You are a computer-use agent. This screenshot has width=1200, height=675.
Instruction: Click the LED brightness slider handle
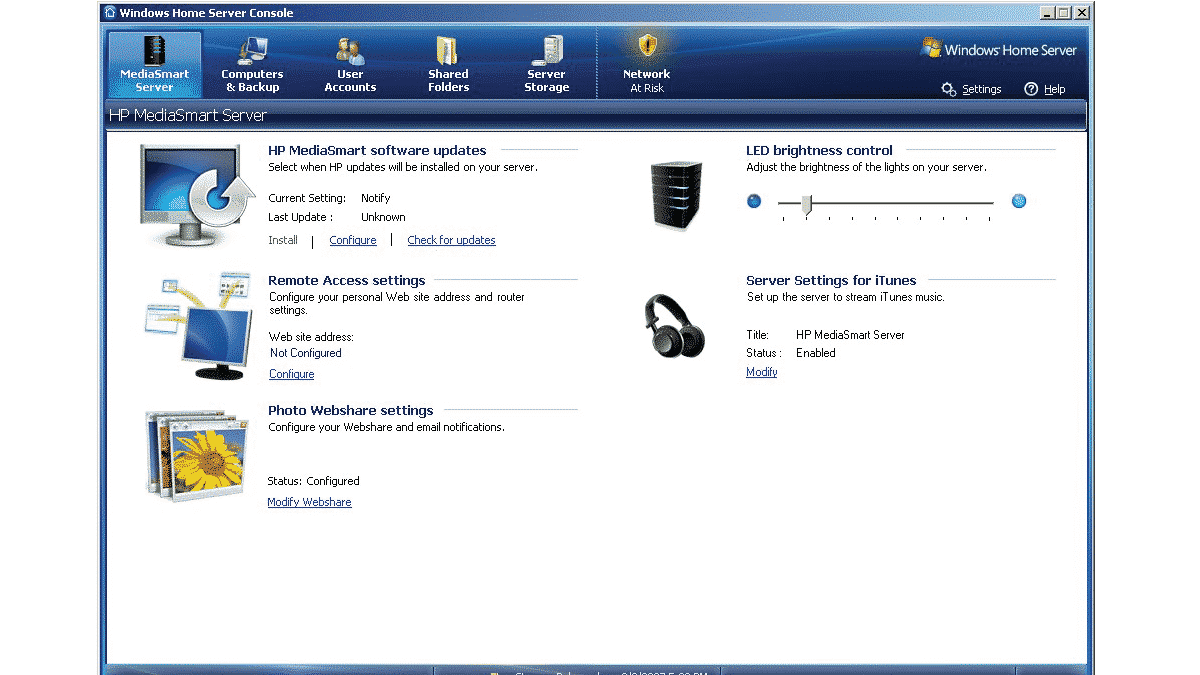click(x=806, y=204)
